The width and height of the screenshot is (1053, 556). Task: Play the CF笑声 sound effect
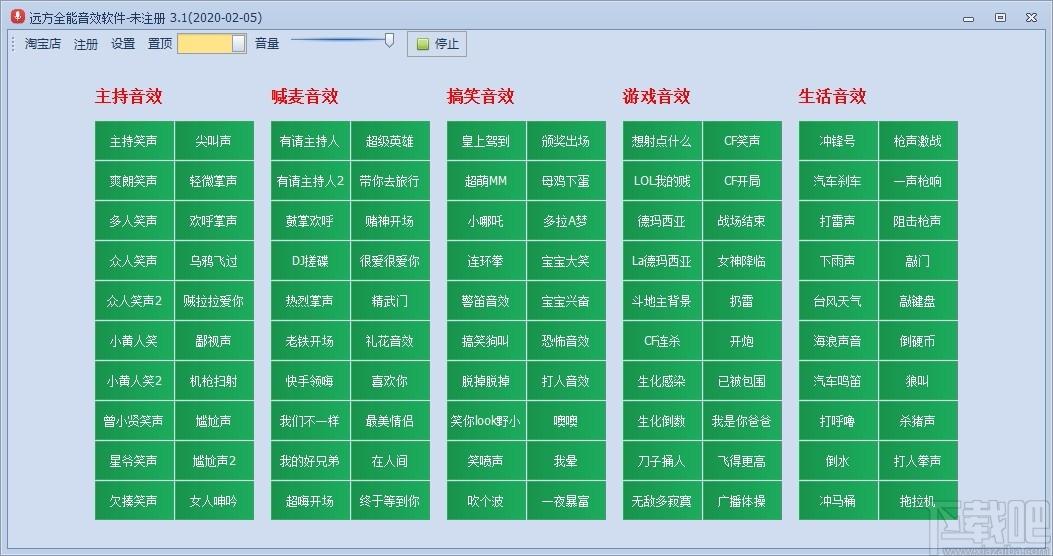742,141
